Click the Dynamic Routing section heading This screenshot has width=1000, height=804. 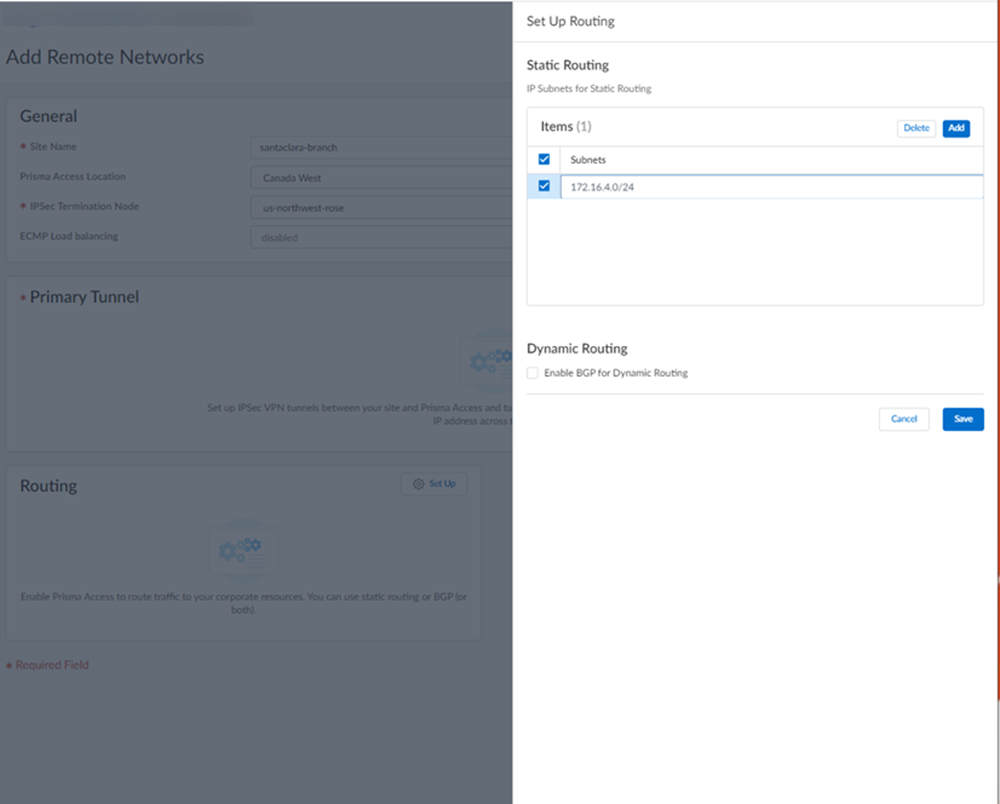tap(577, 349)
